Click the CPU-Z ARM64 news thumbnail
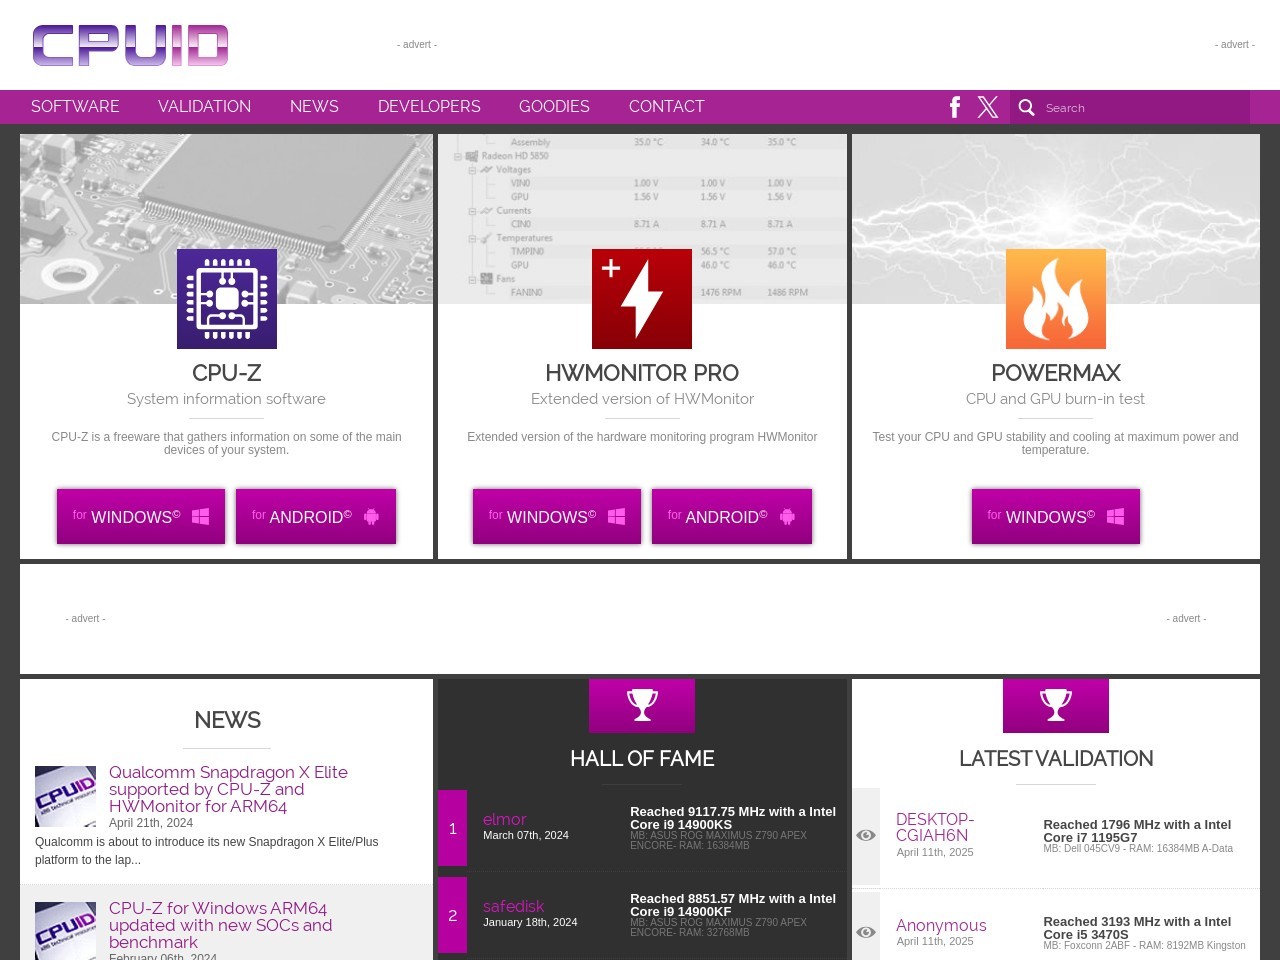The height and width of the screenshot is (960, 1280). click(x=65, y=931)
